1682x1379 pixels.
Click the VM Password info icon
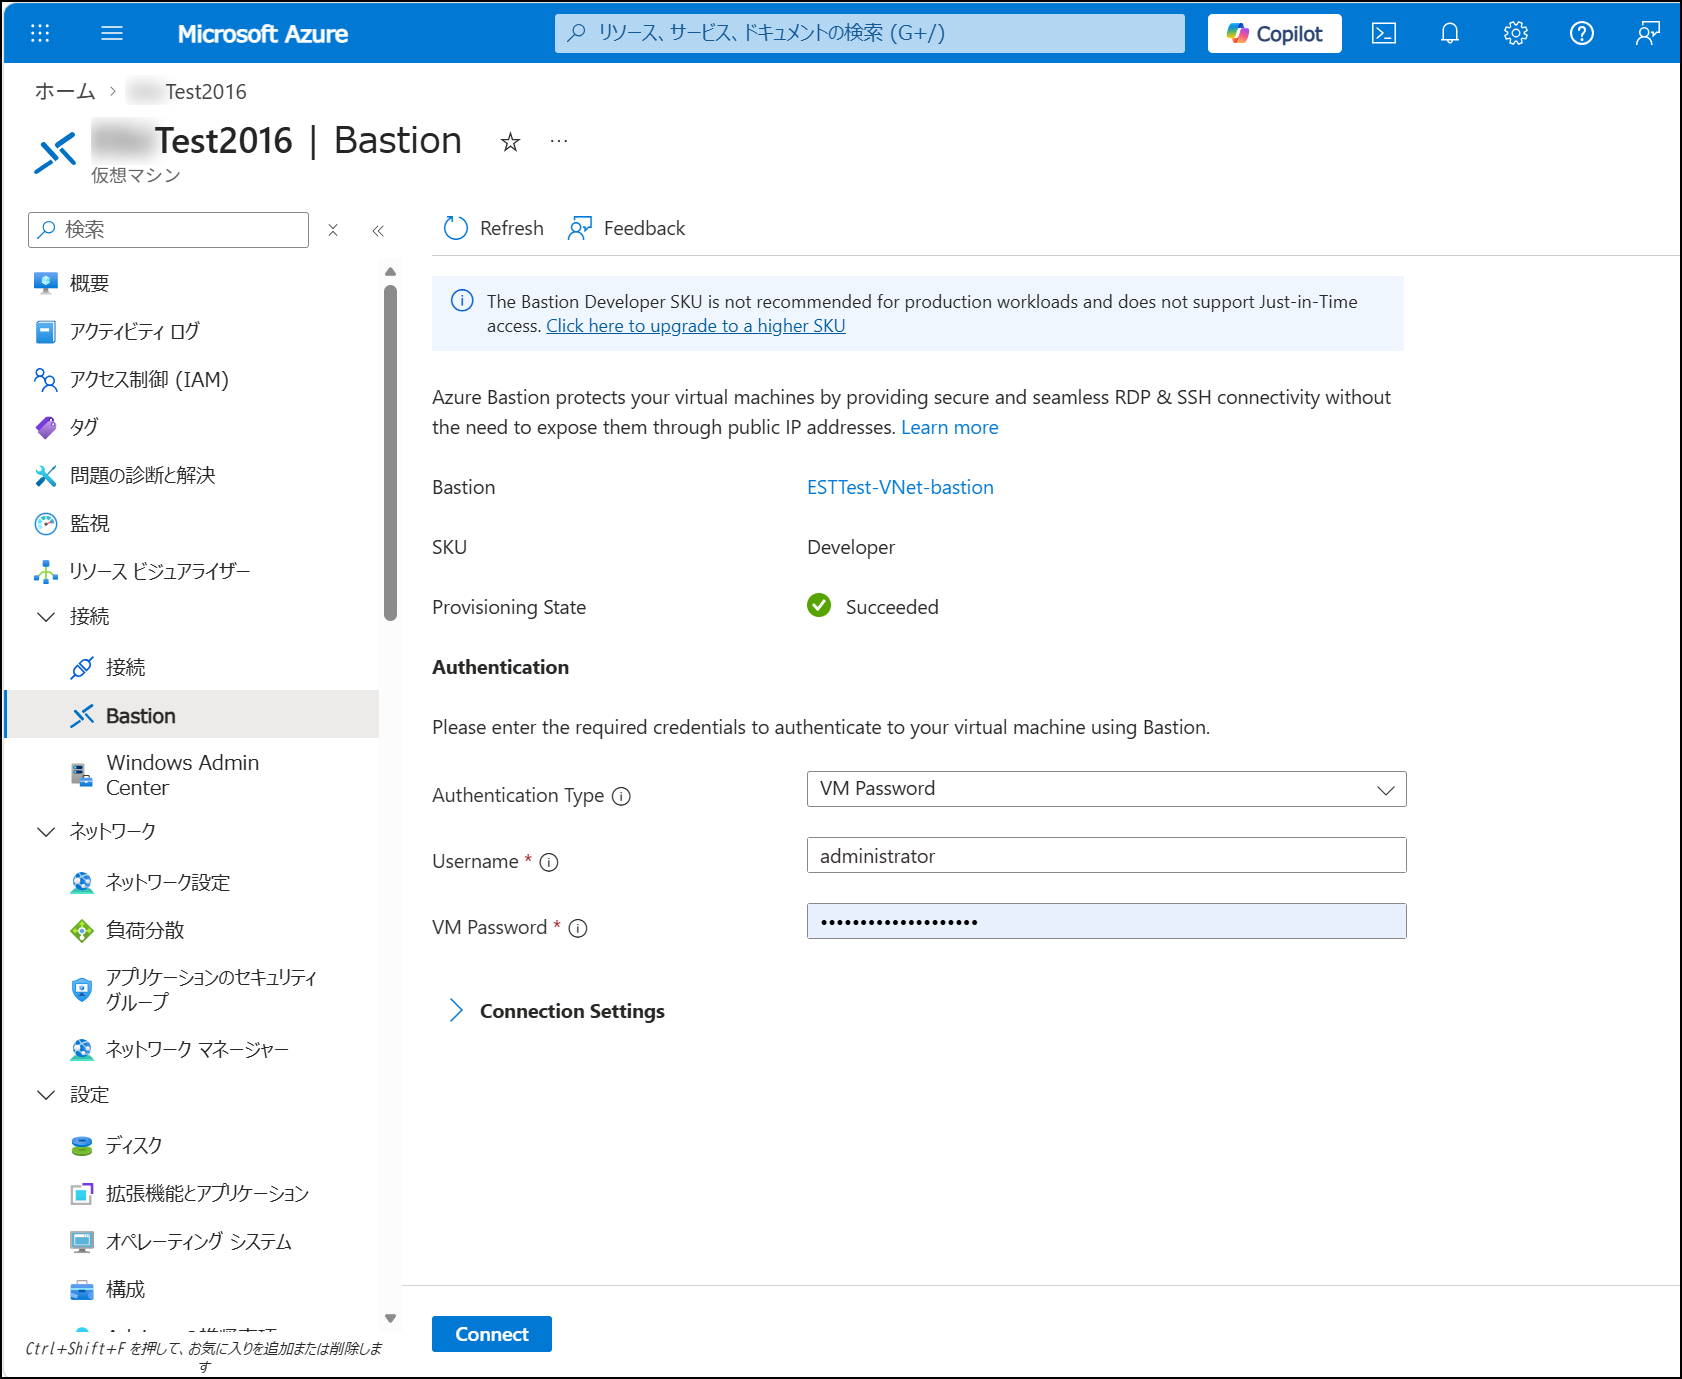578,928
